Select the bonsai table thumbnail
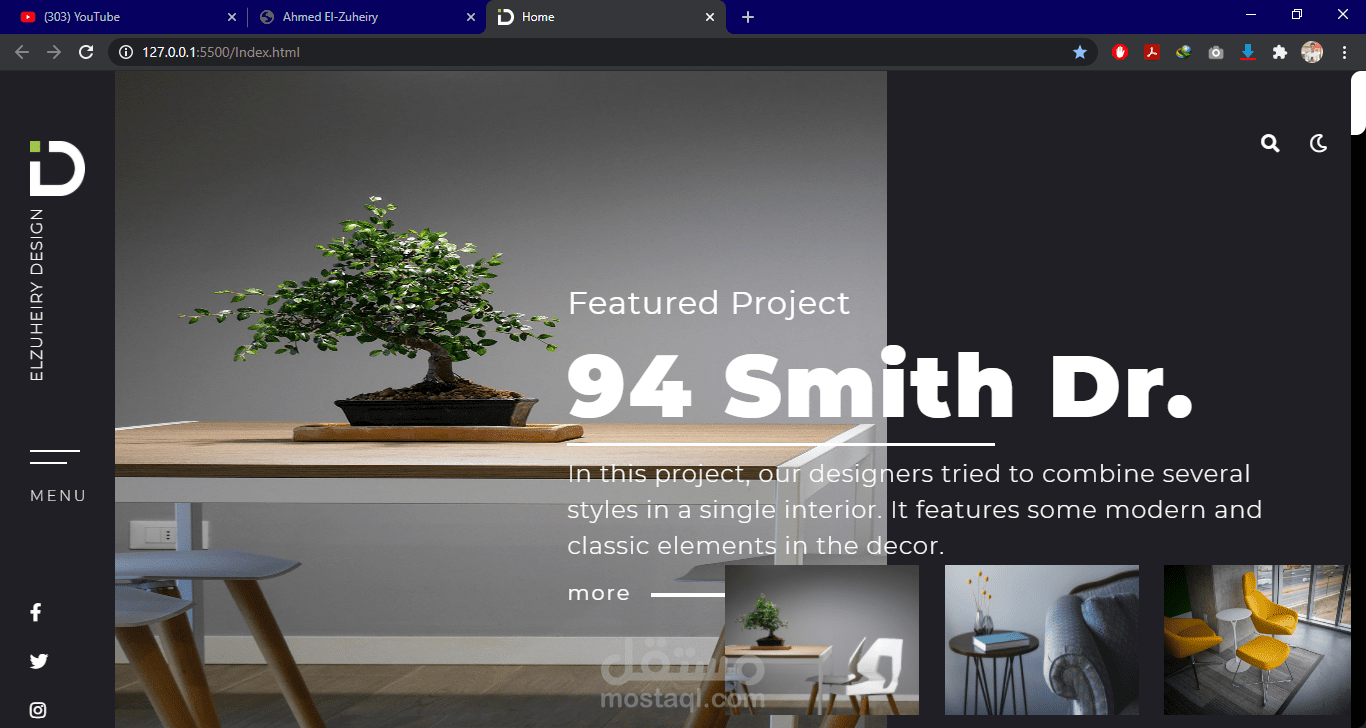The width and height of the screenshot is (1366, 728). pyautogui.click(x=822, y=640)
